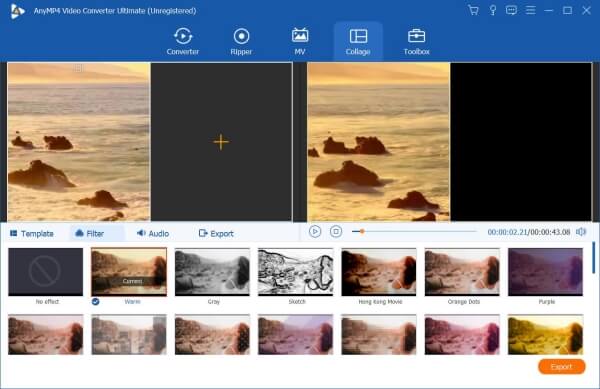Apply the Sketch filter
The height and width of the screenshot is (389, 600).
tap(295, 272)
